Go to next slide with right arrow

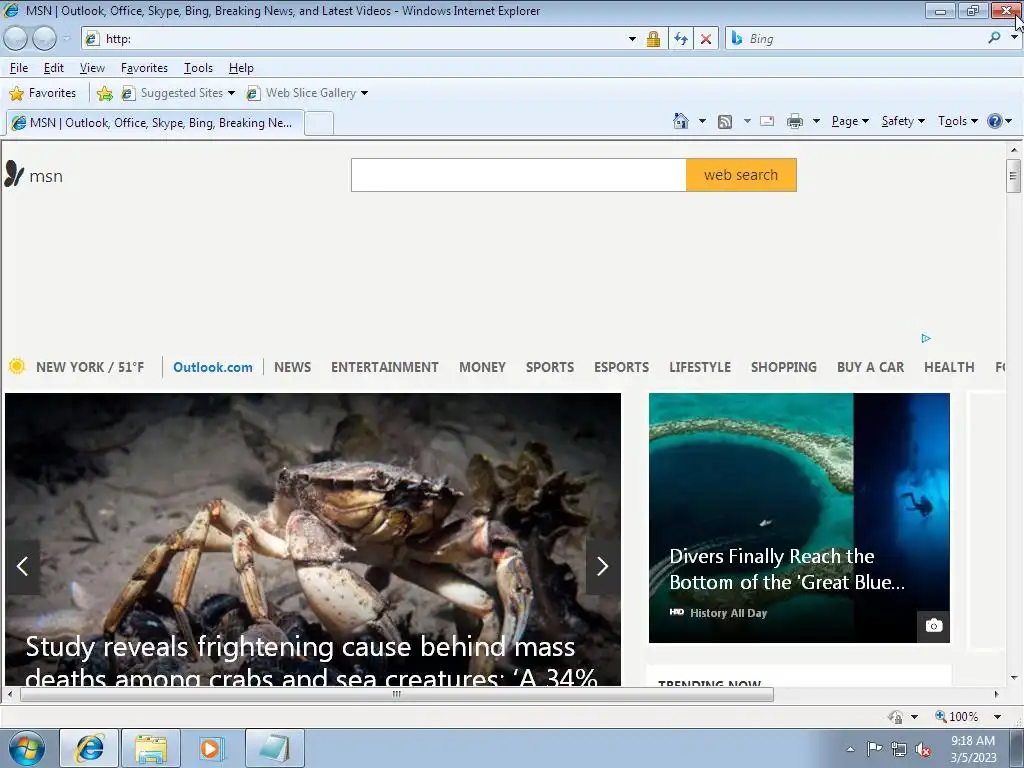tap(602, 566)
